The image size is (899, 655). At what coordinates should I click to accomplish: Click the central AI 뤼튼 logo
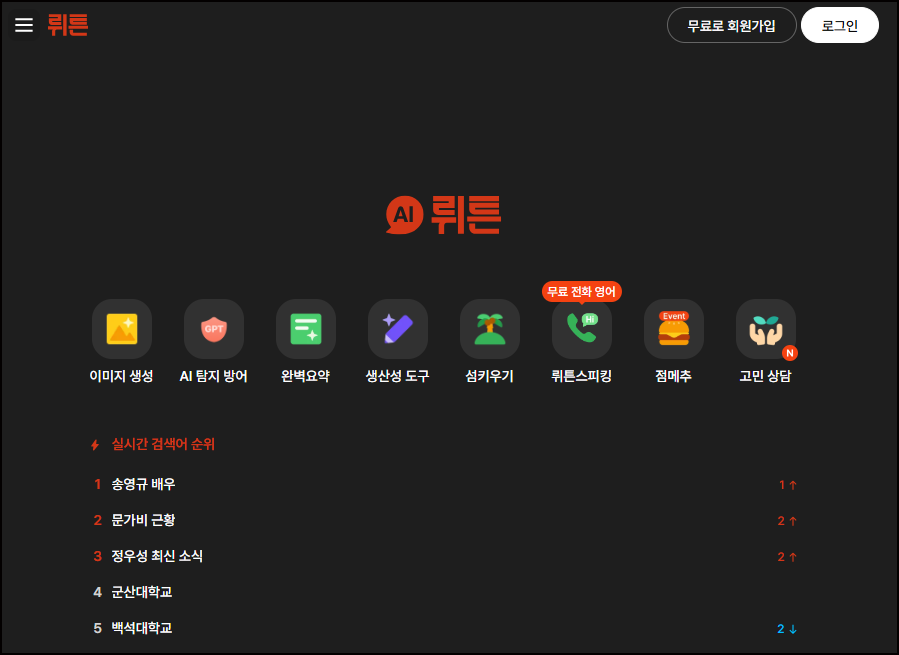[x=445, y=212]
